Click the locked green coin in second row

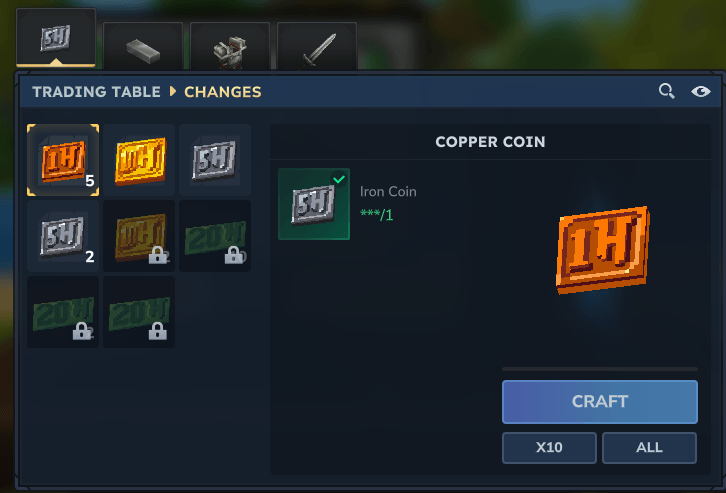(x=215, y=236)
